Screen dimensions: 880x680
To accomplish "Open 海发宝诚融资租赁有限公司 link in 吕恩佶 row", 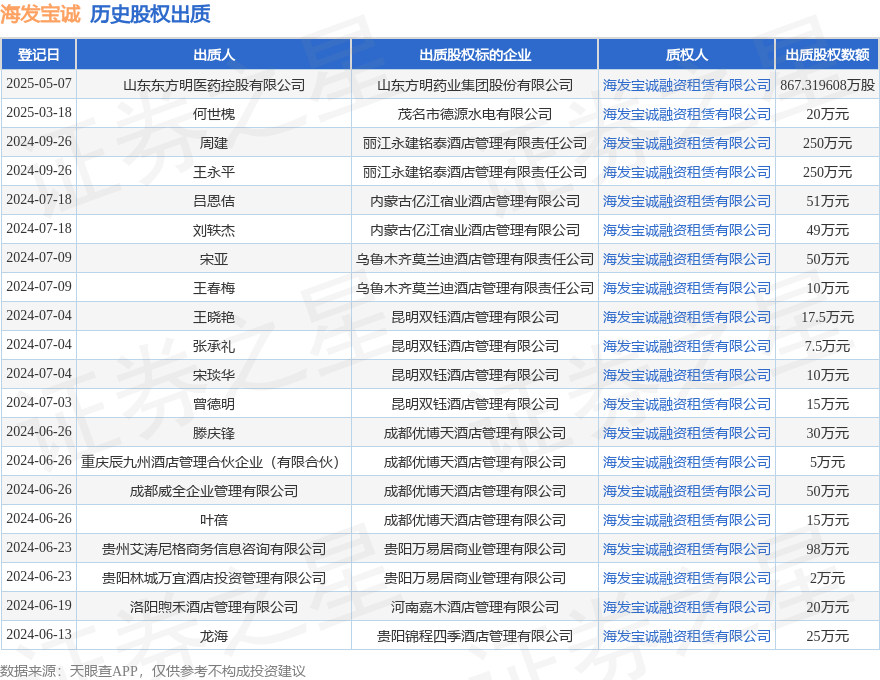I will coord(686,201).
